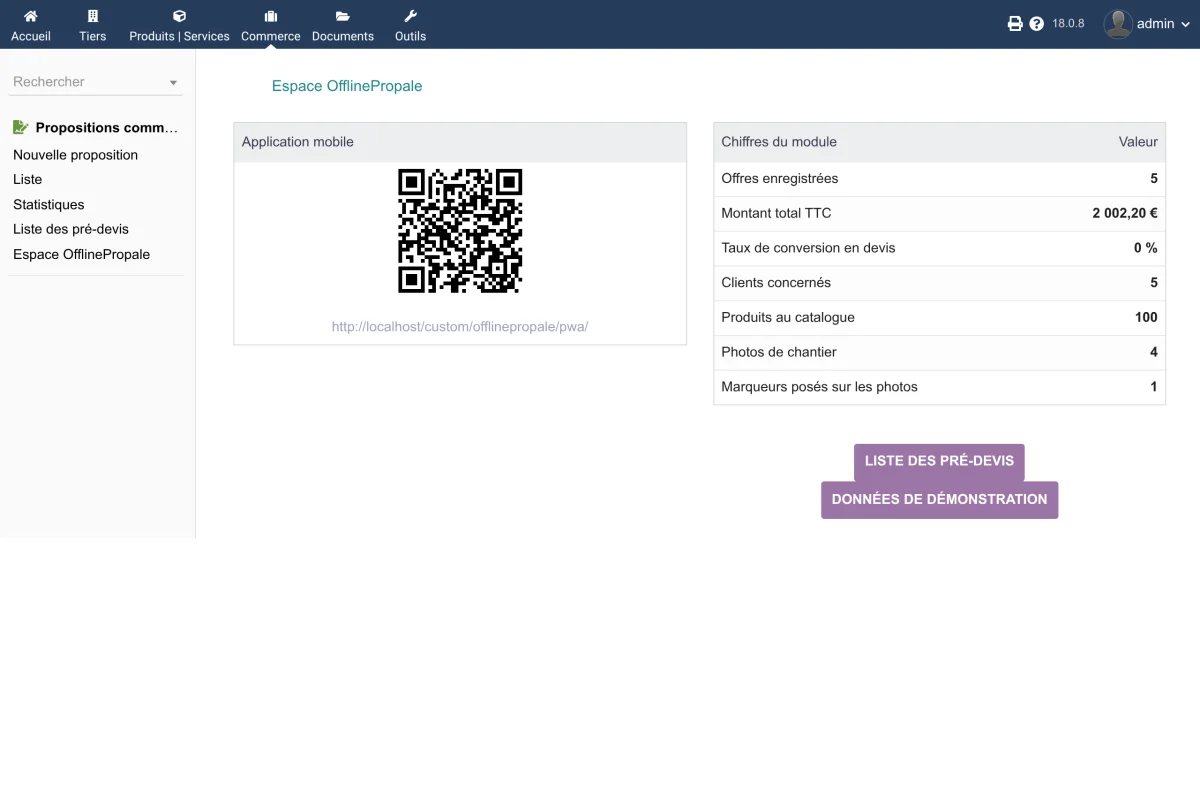The height and width of the screenshot is (807, 1200).
Task: Click the Marqueurs posés value 1
Action: (x=1154, y=387)
